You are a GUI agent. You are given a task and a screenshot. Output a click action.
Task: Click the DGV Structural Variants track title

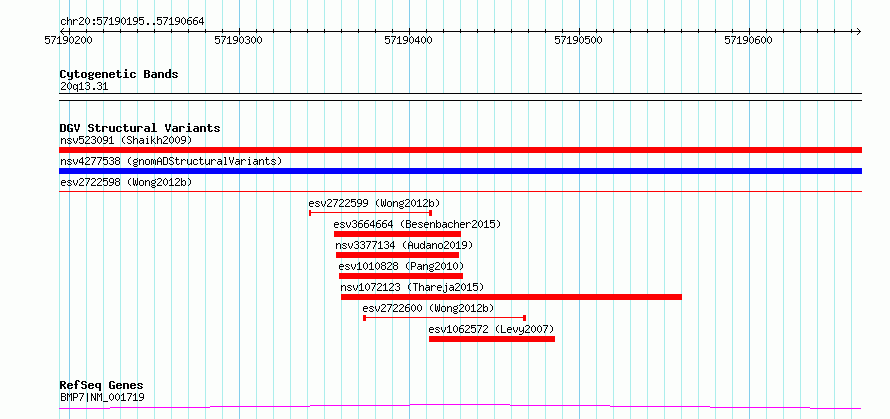click(140, 128)
